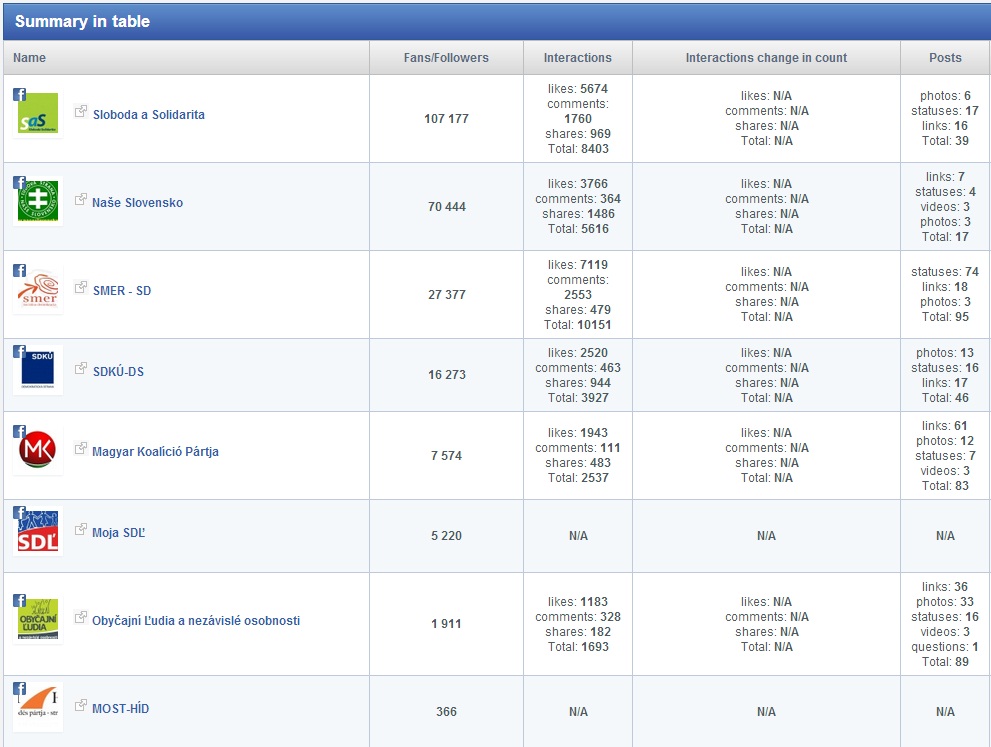Screen dimensions: 991x747
Task: Select fan count 366
Action: click(x=446, y=711)
